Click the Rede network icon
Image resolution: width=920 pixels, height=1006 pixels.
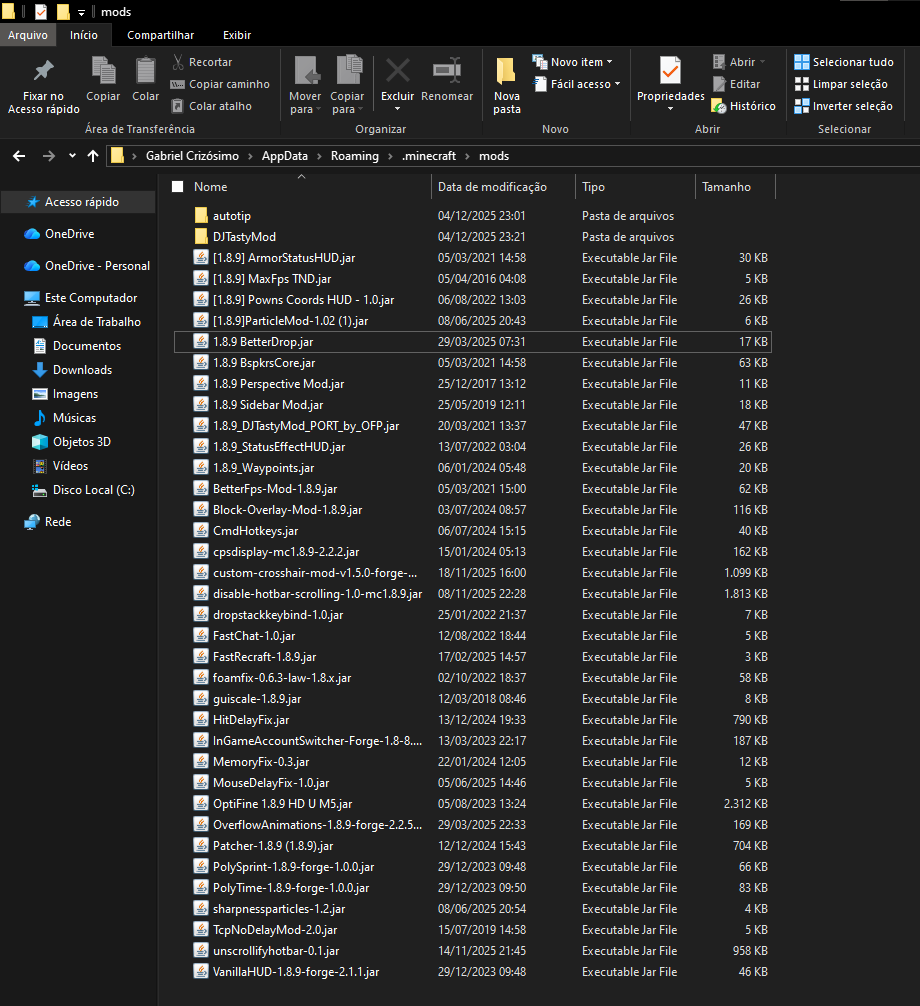click(x=32, y=522)
